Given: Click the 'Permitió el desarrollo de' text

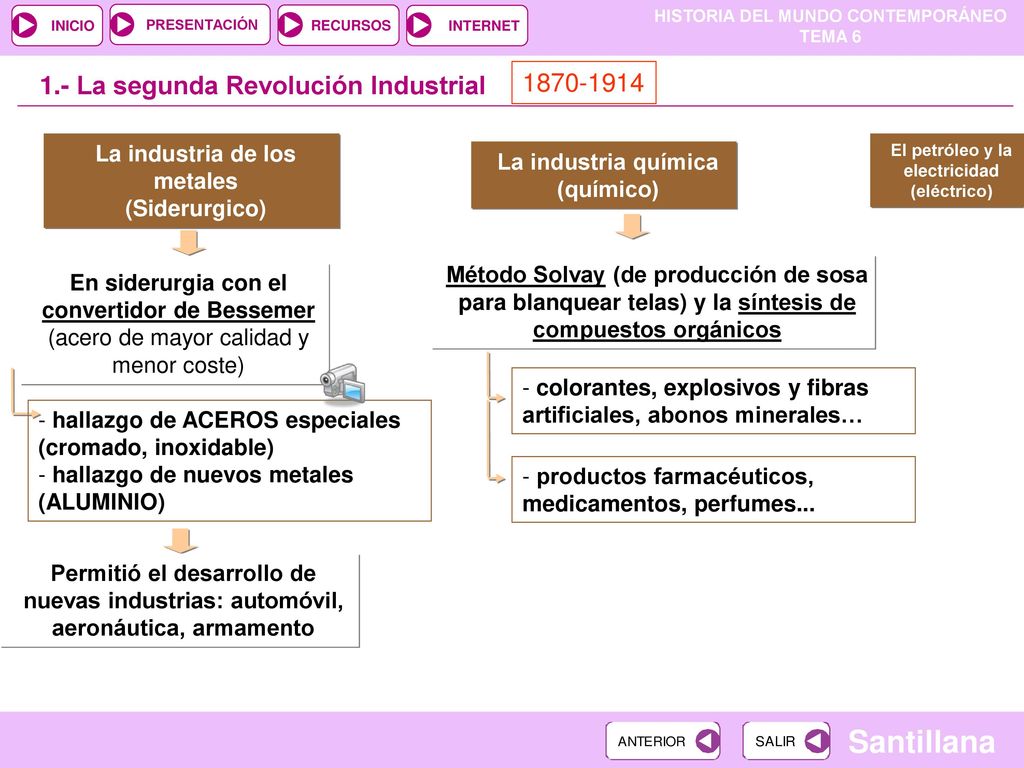Looking at the screenshot, I should [184, 573].
